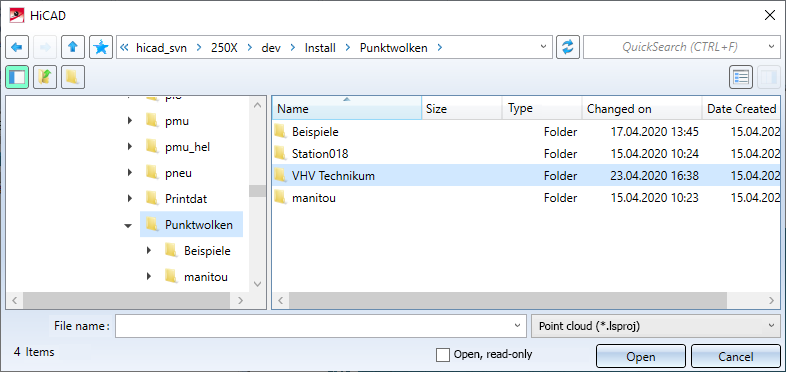Click the file list horizontal scrollbar

click(x=508, y=301)
